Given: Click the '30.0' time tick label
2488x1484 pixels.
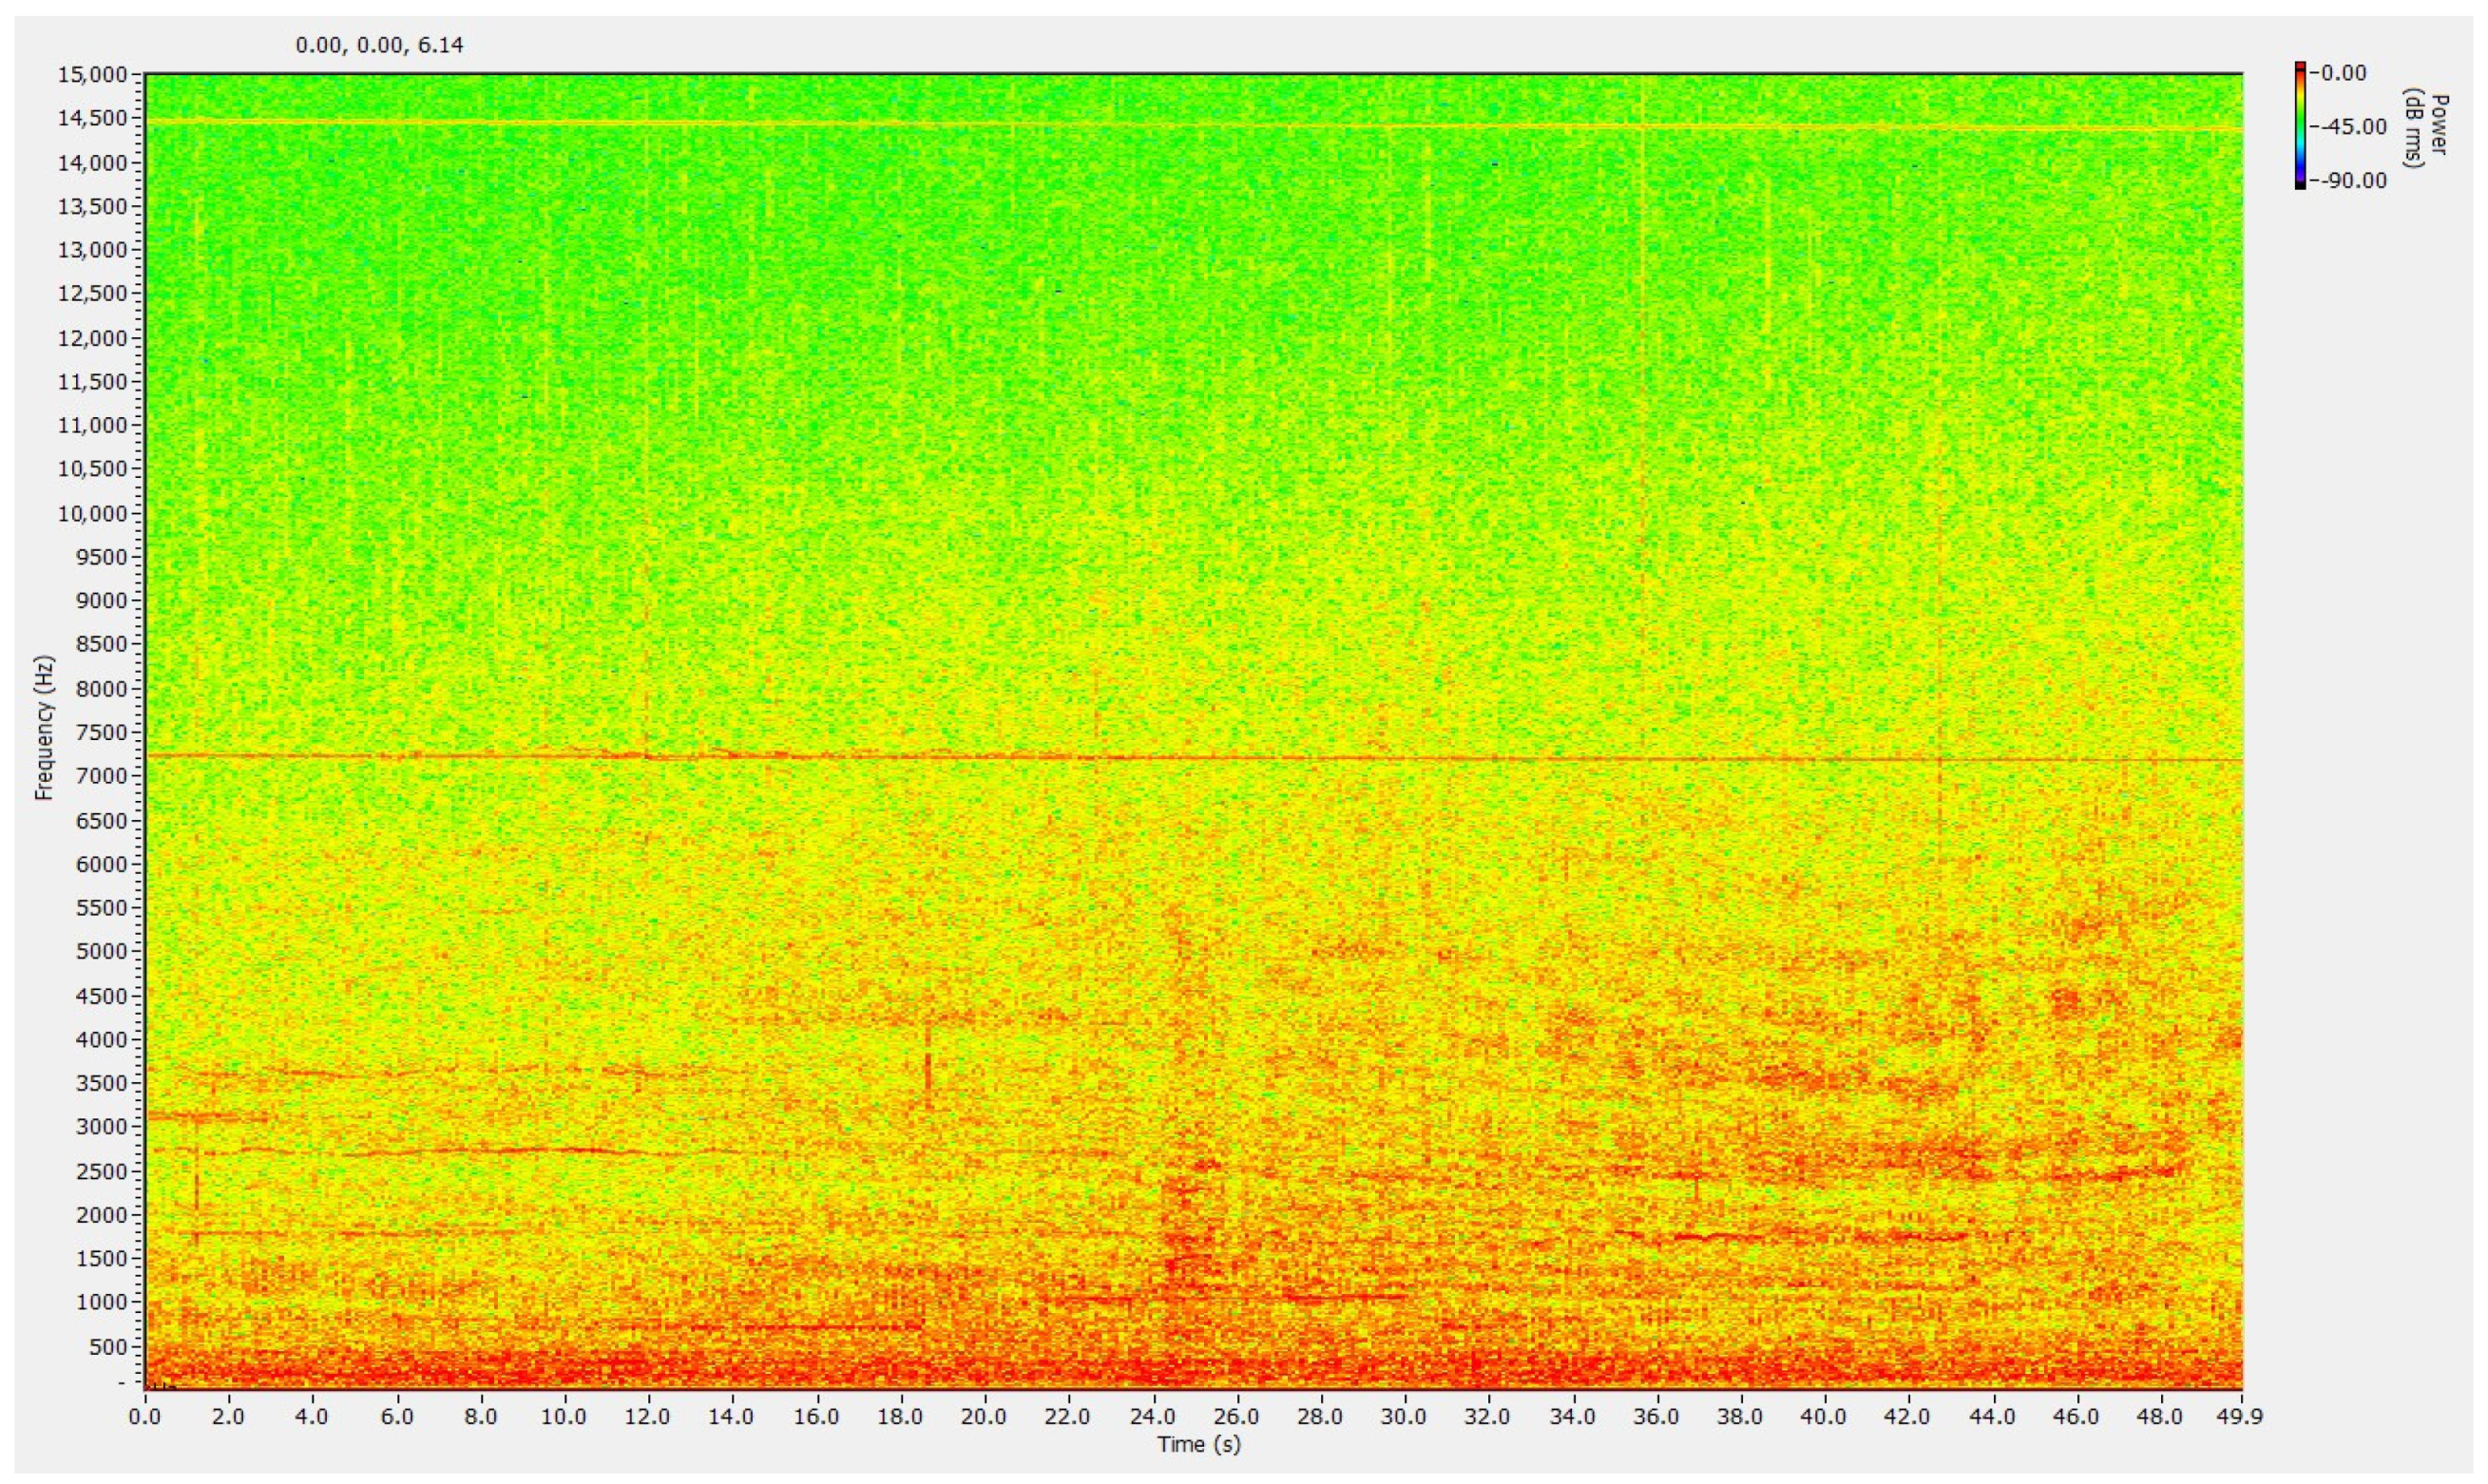Looking at the screenshot, I should click(x=1405, y=1417).
